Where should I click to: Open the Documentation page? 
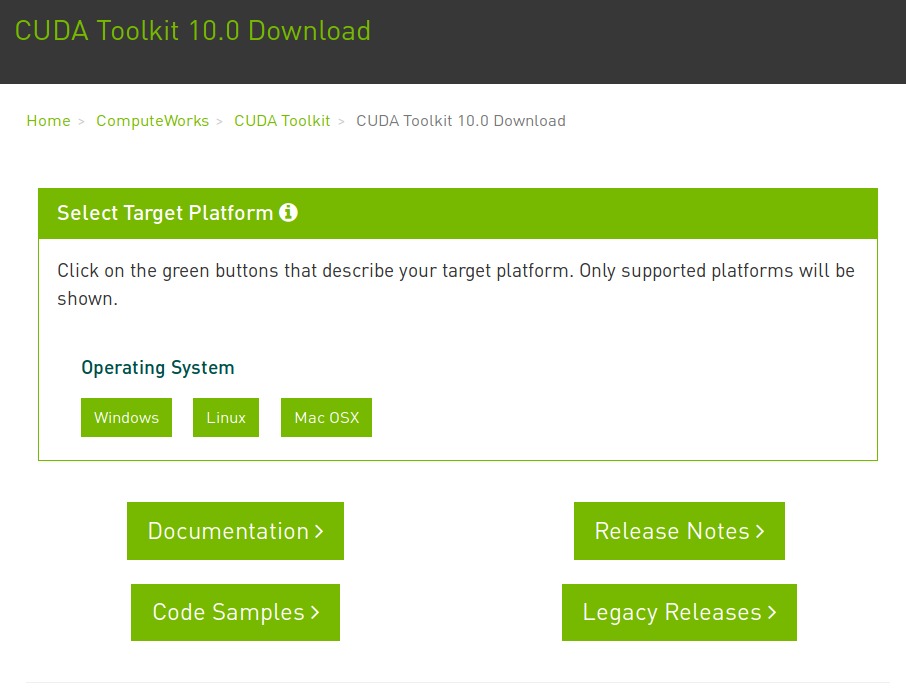tap(235, 531)
